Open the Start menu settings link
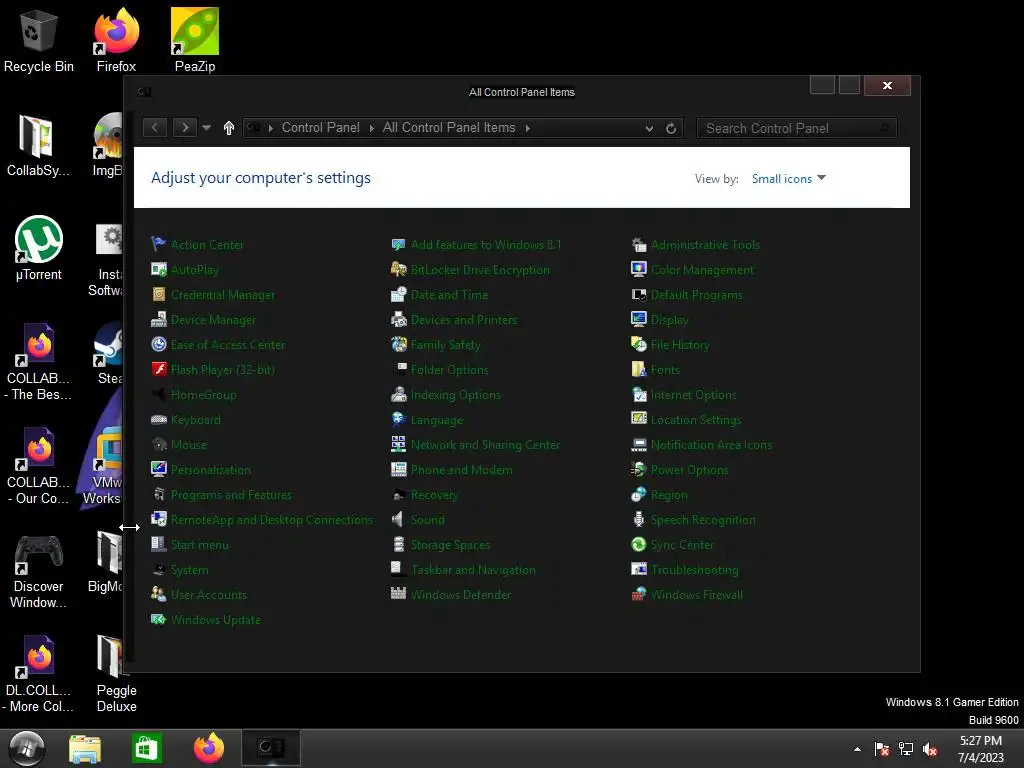The height and width of the screenshot is (768, 1024). [x=199, y=545]
